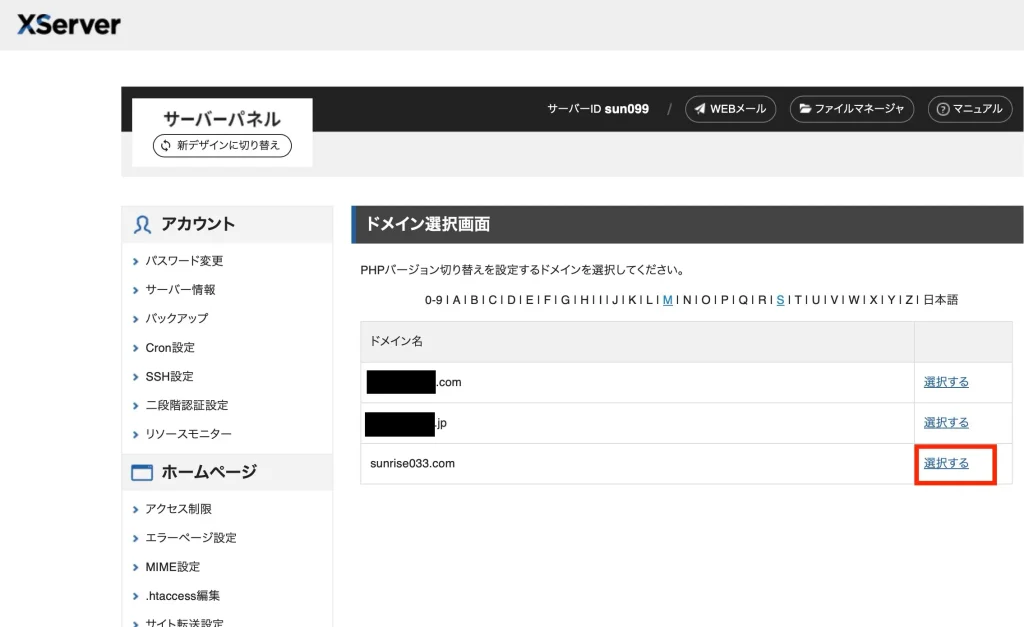Open 二段階認証設定 in the sidebar
The image size is (1024, 627).
(x=187, y=405)
